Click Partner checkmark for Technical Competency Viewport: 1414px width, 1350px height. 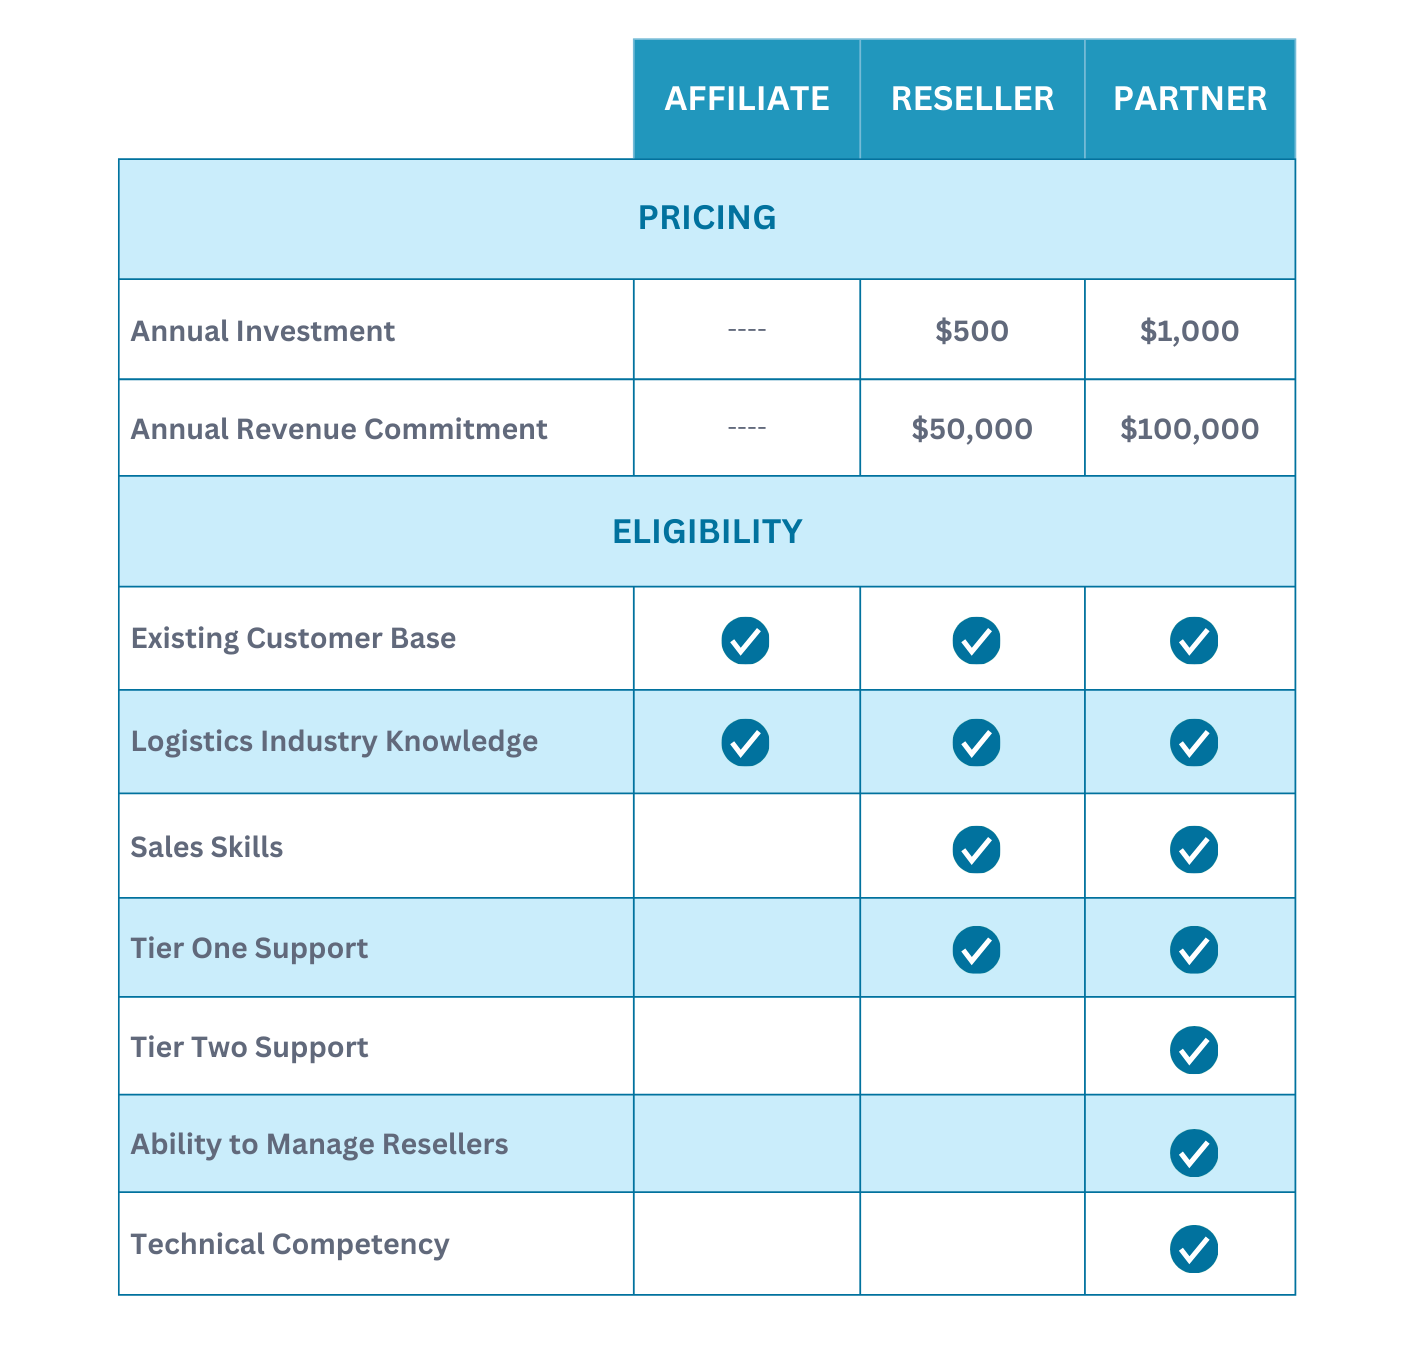point(1194,1248)
